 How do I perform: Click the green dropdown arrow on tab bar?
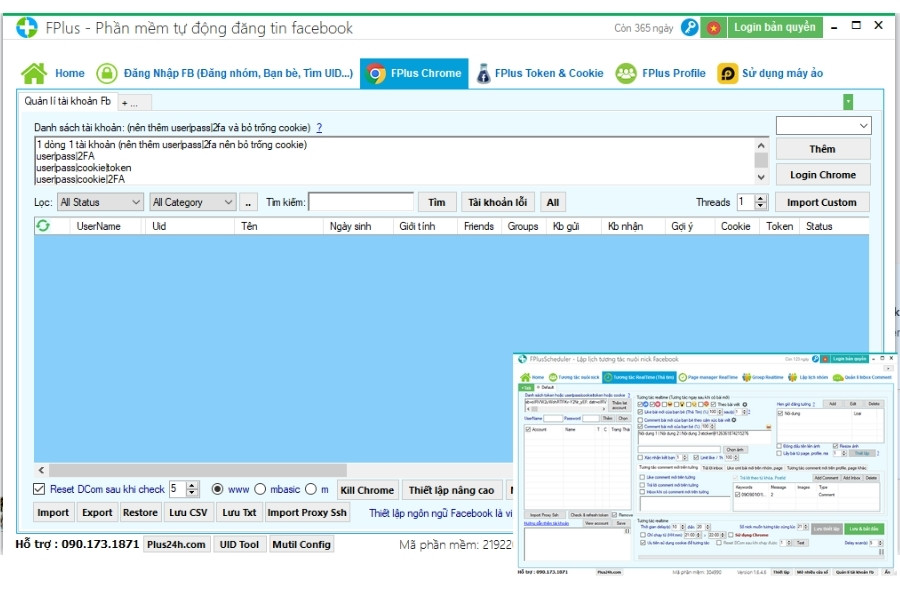[848, 102]
